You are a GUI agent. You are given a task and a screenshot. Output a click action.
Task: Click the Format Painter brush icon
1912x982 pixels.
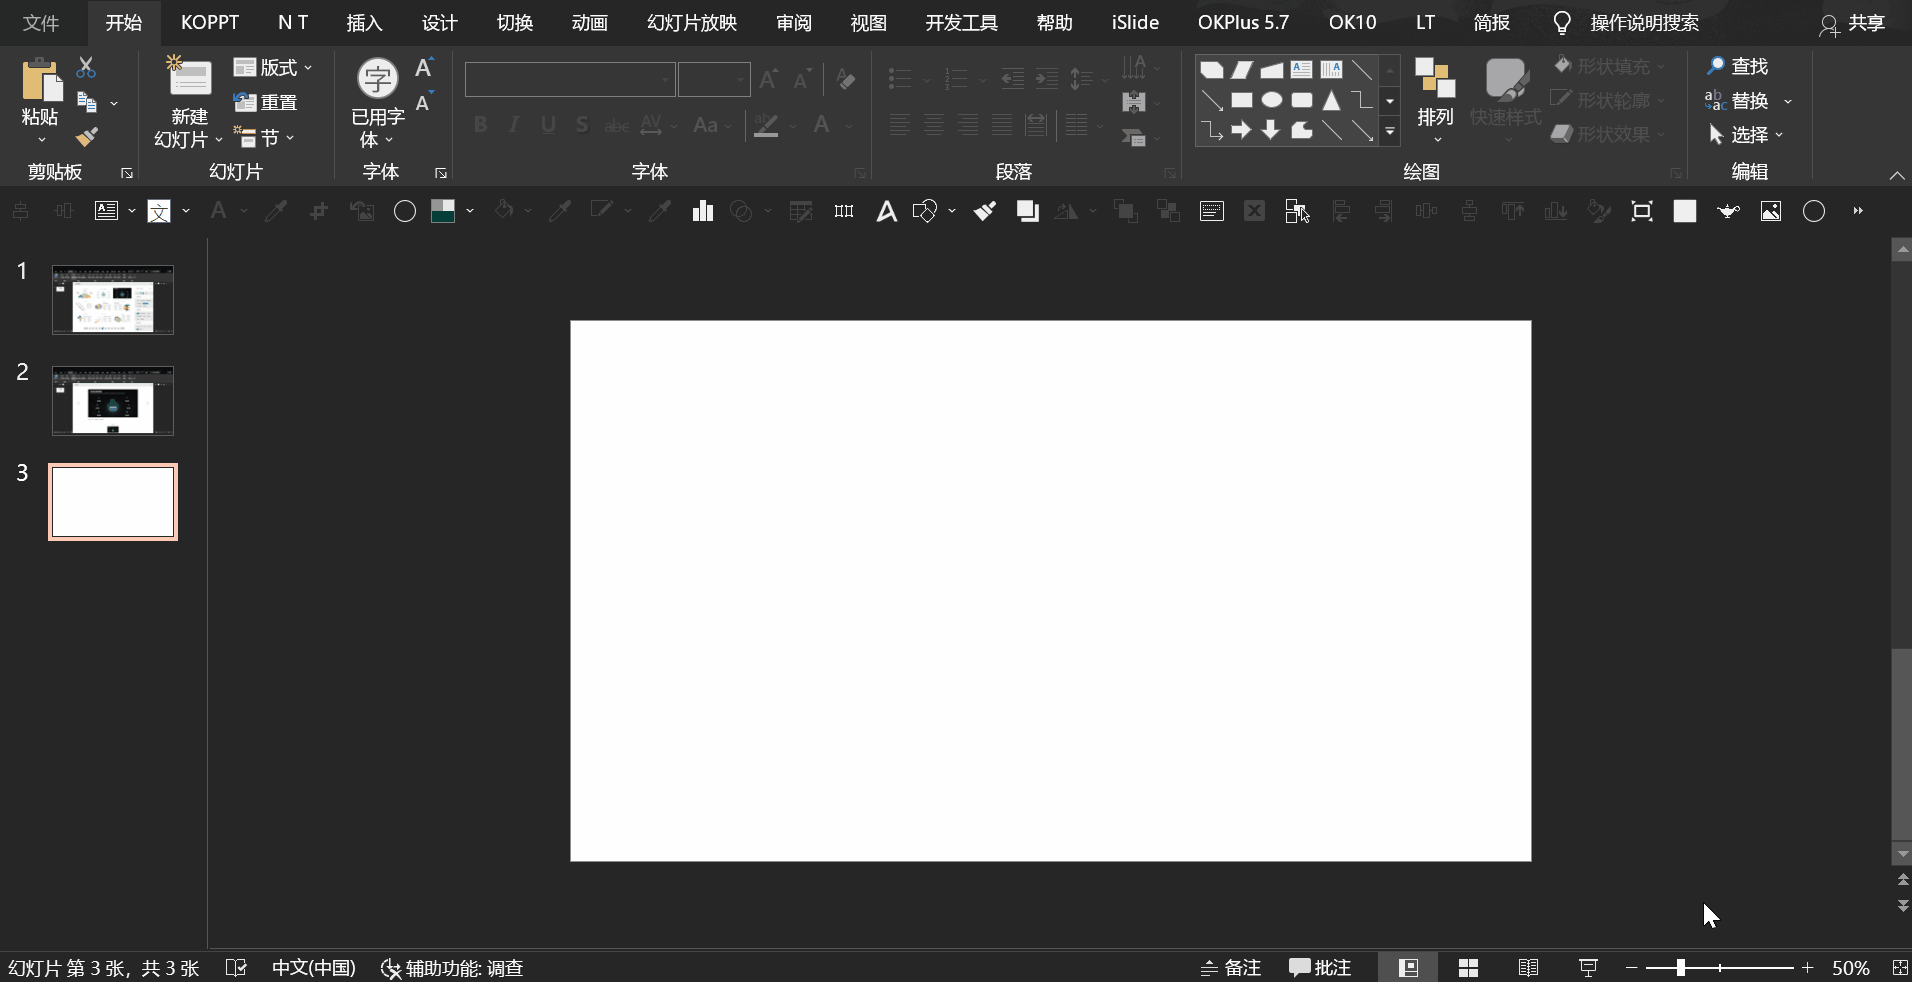(87, 136)
